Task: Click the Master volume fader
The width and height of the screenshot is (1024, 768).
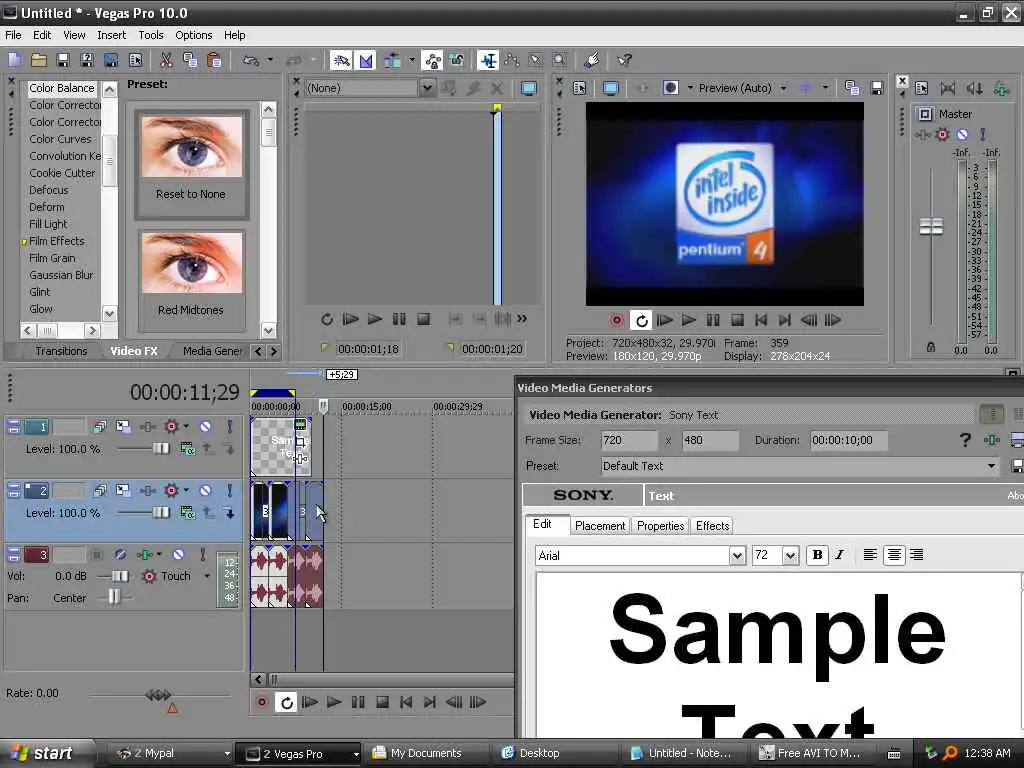Action: pos(931,227)
